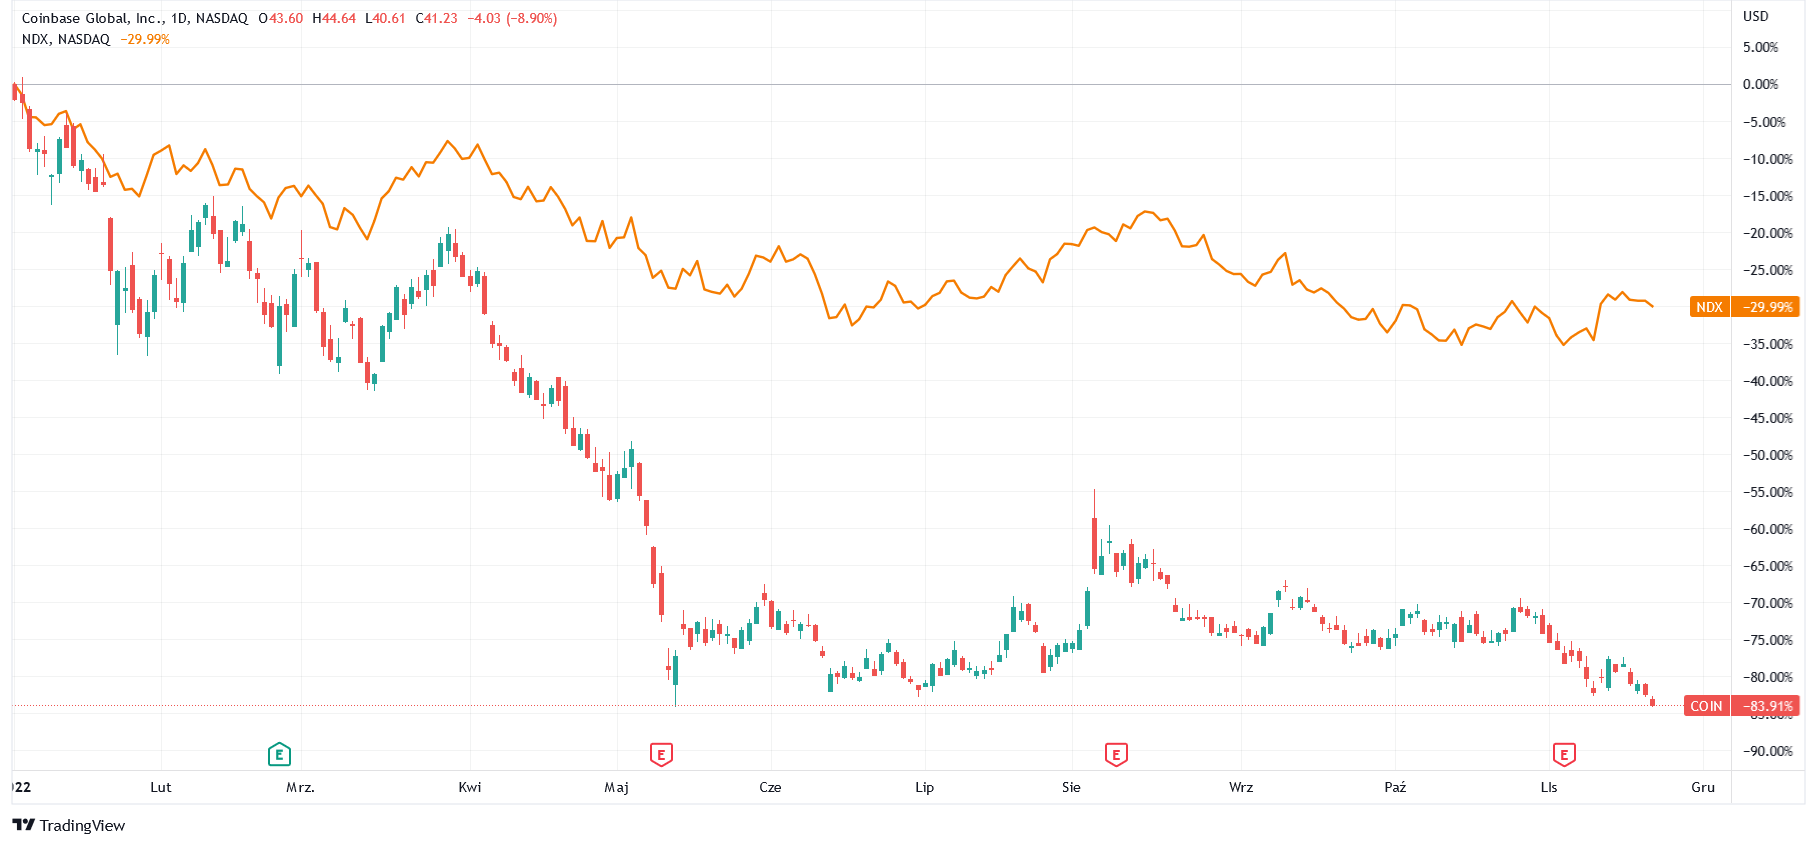Click the -50.00% axis label

[x=1767, y=455]
